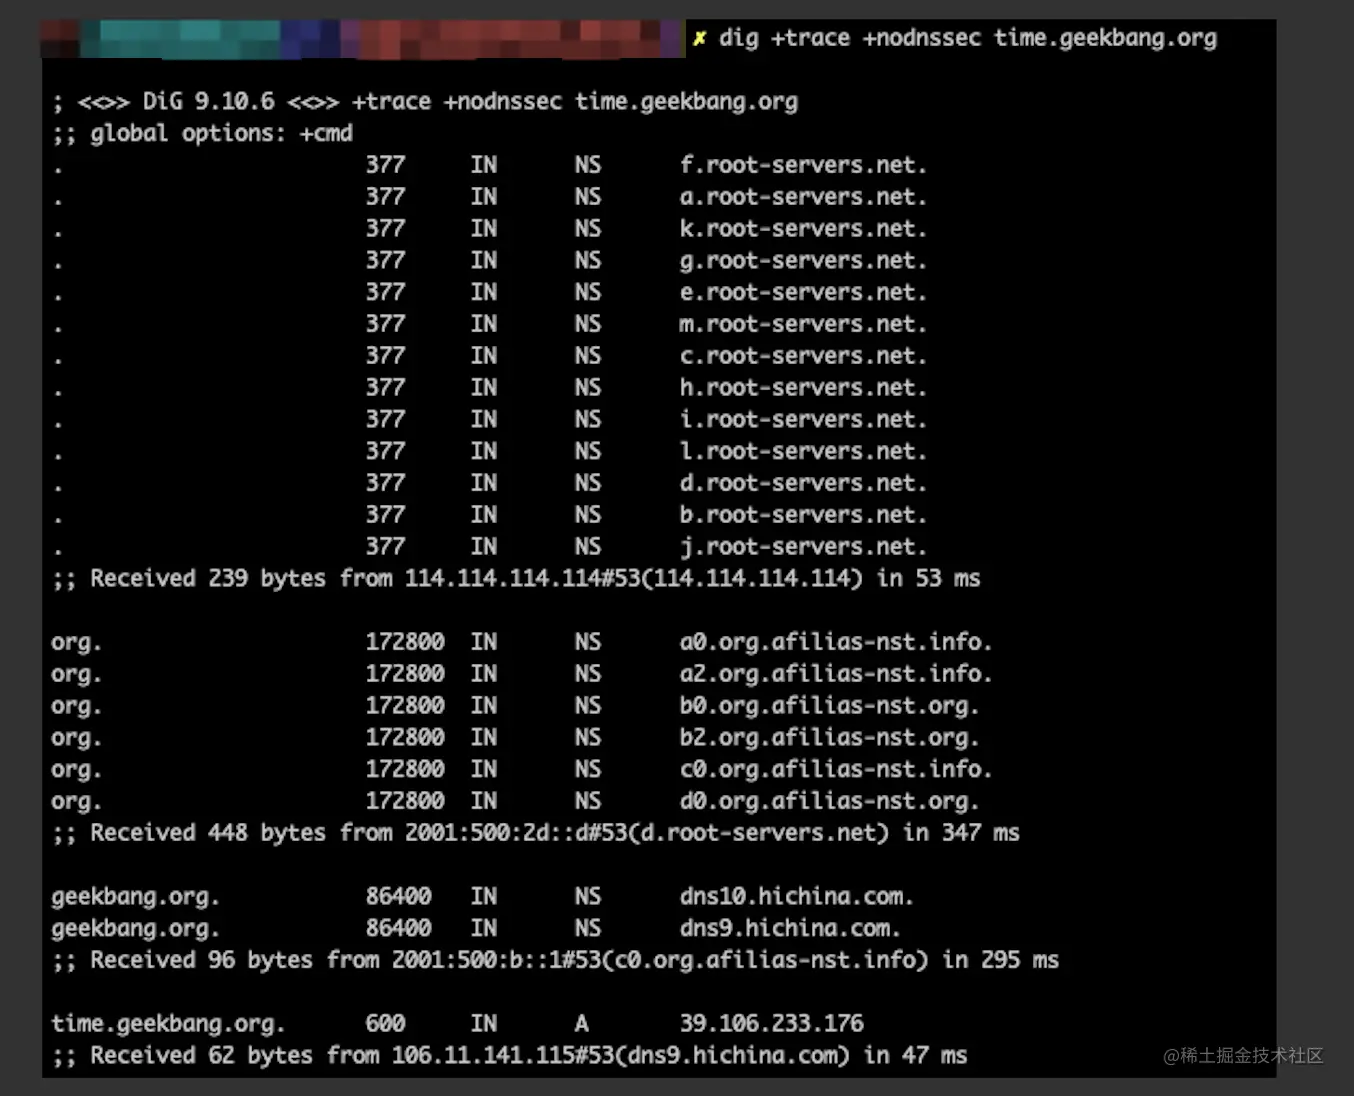The width and height of the screenshot is (1354, 1096).
Task: Click the Received 239 bytes from 114.114.114.114 line
Action: (516, 579)
